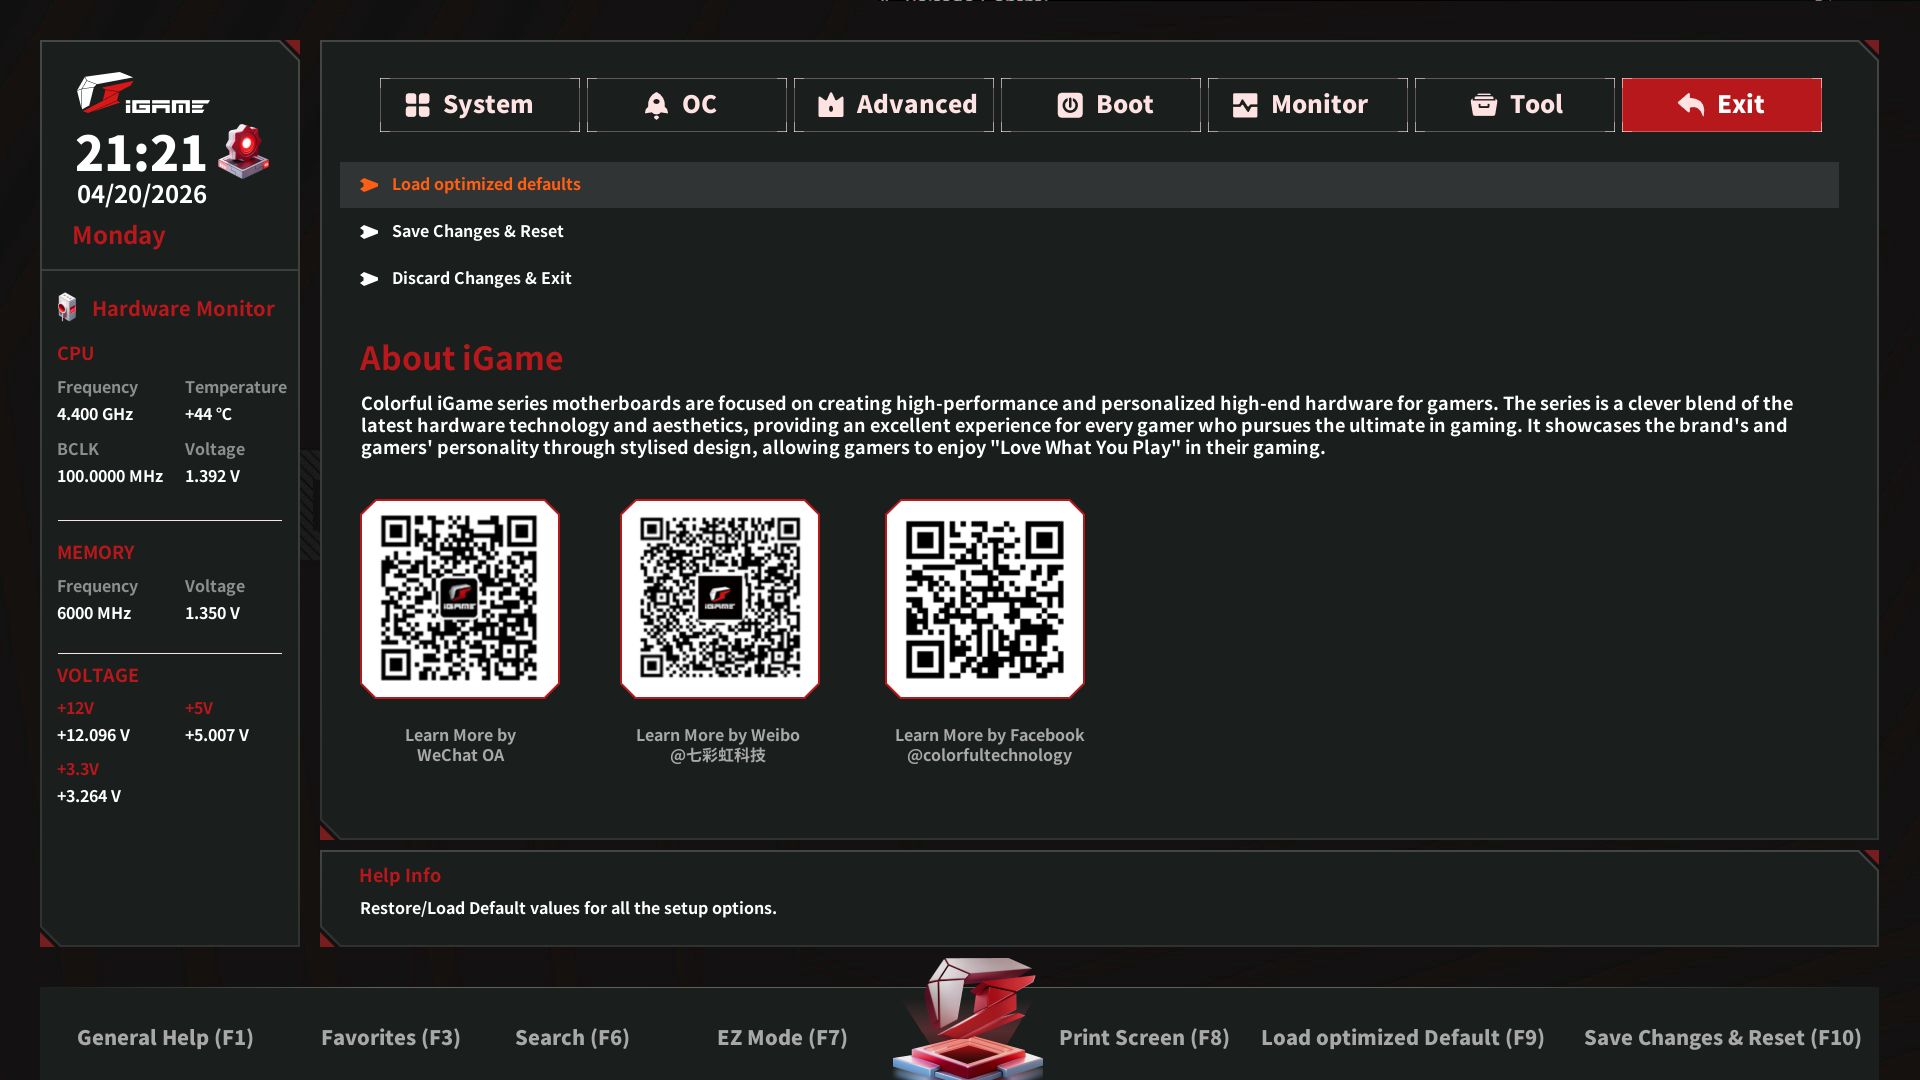This screenshot has width=1920, height=1080.
Task: Click CPU frequency value 4.400 GHz
Action: tap(95, 414)
